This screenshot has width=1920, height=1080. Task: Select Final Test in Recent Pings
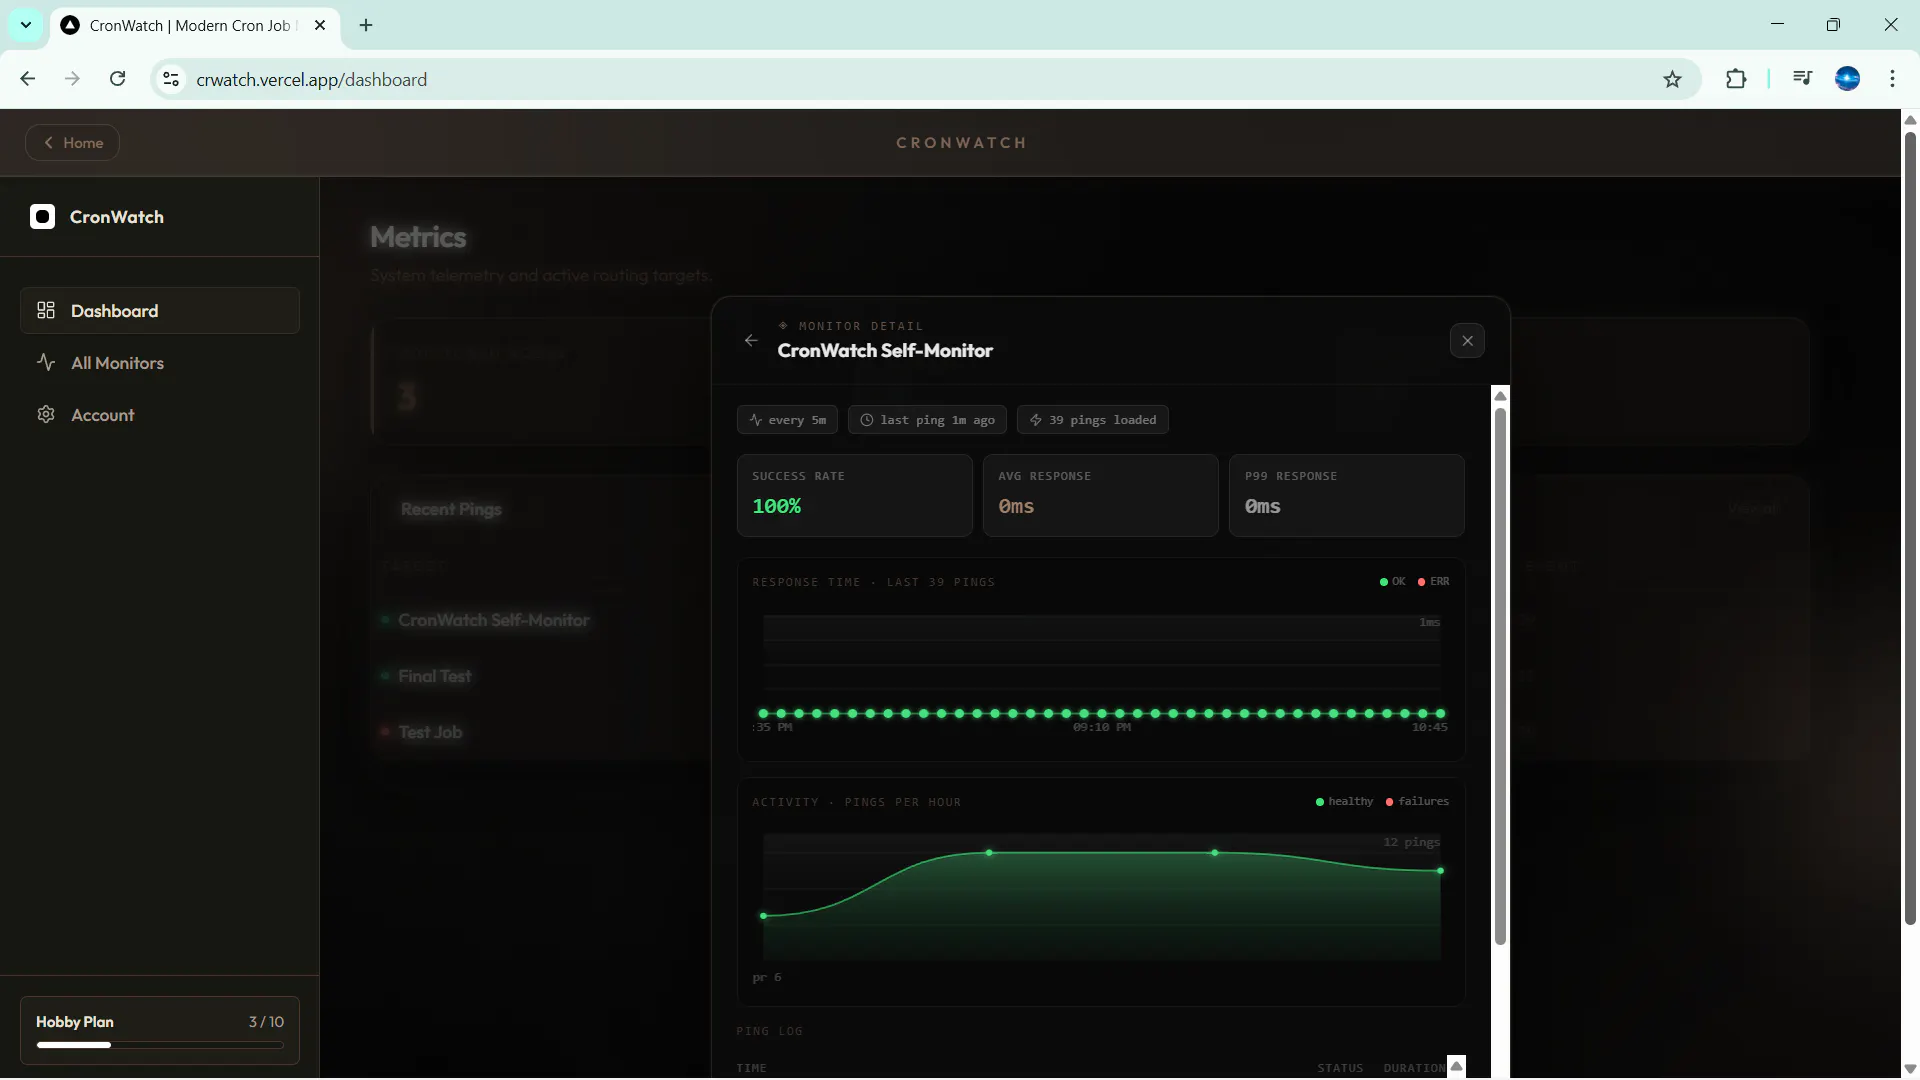click(x=435, y=676)
